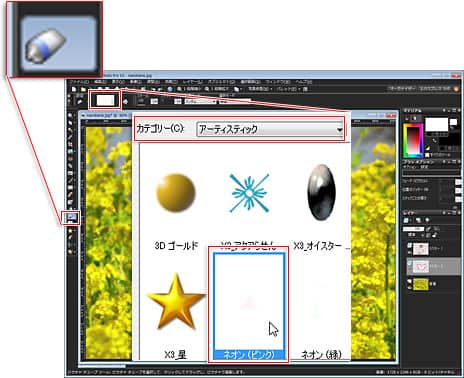This screenshot has width=464, height=378.
Task: Open the layer blend mode dropdown
Action: point(413,235)
